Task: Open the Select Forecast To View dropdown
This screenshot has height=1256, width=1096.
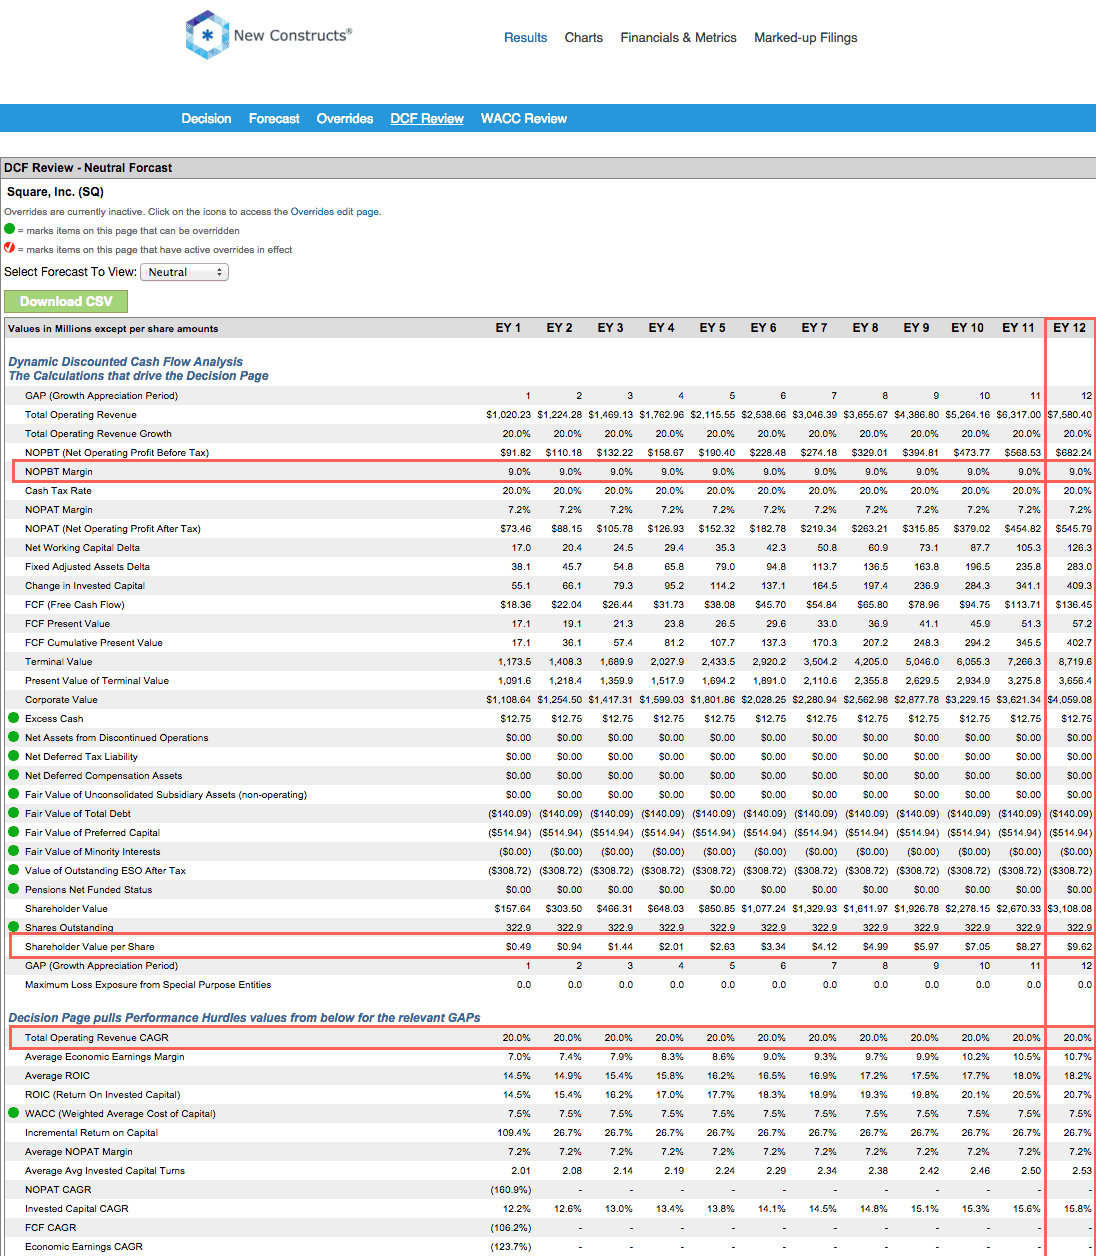Action: (x=184, y=272)
